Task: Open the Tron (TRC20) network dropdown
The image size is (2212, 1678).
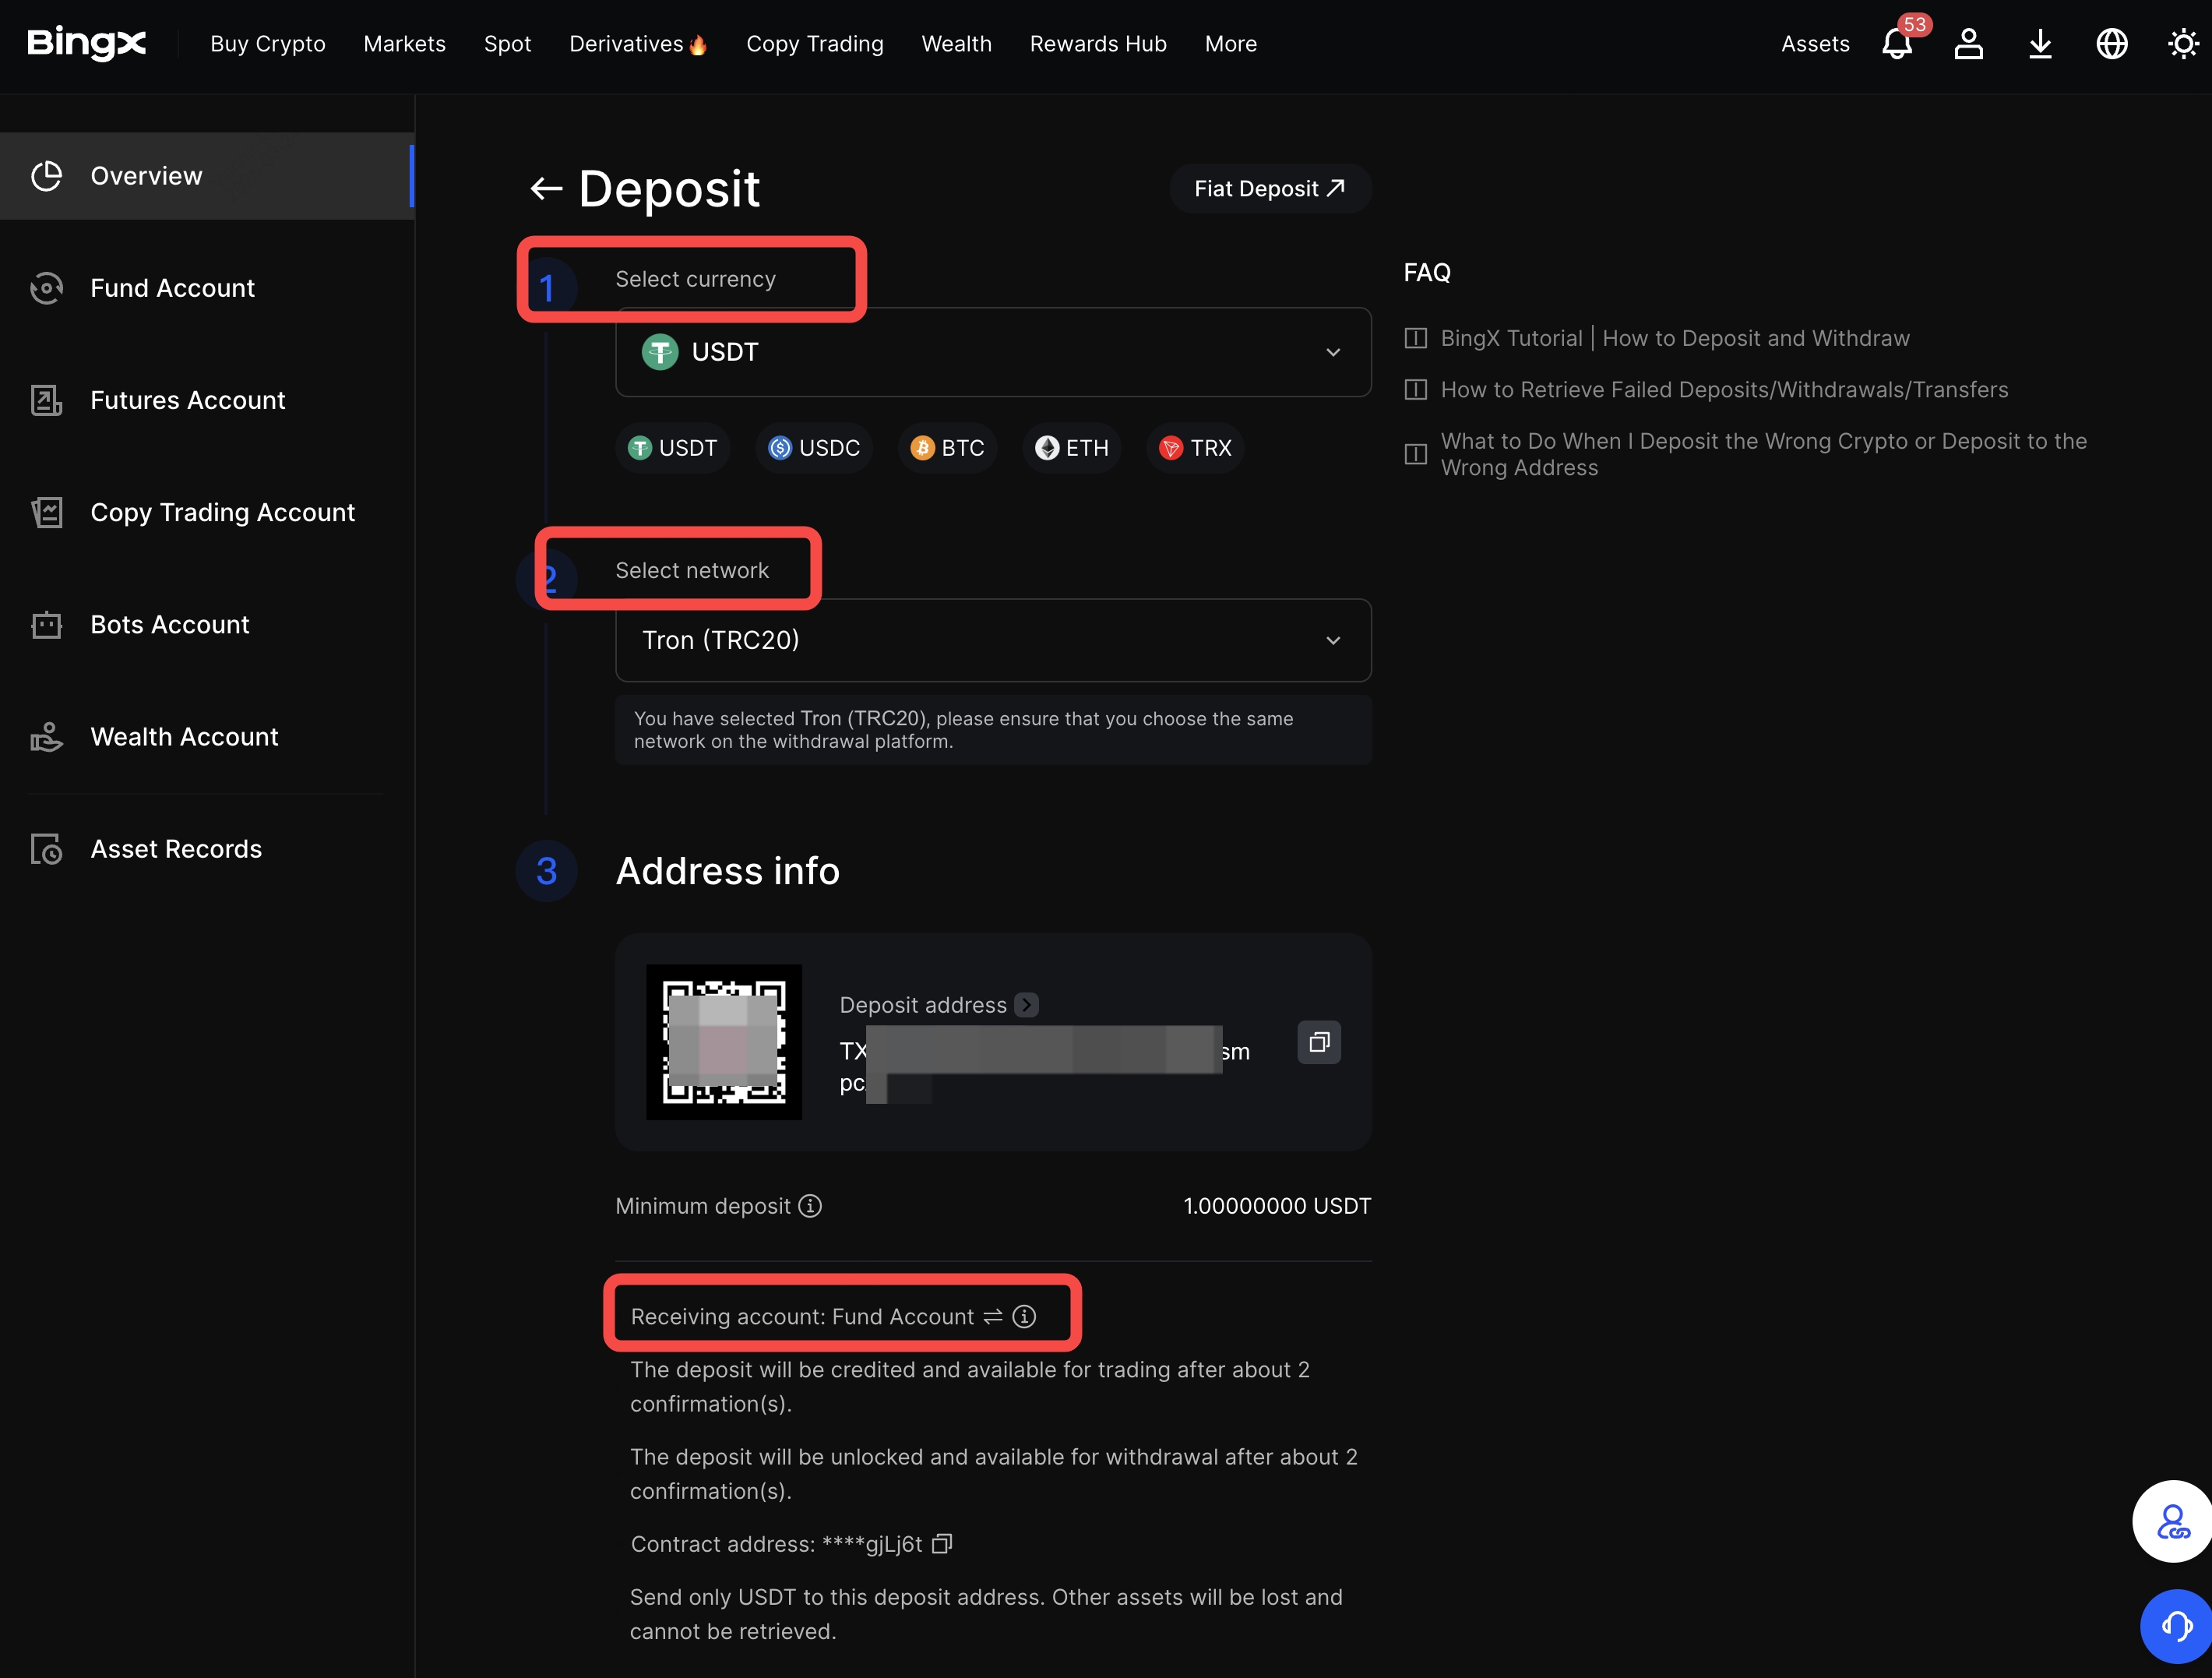Action: [x=1334, y=640]
